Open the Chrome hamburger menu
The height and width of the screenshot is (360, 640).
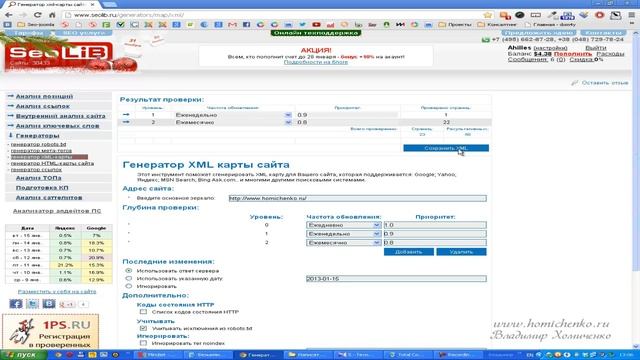(x=632, y=15)
